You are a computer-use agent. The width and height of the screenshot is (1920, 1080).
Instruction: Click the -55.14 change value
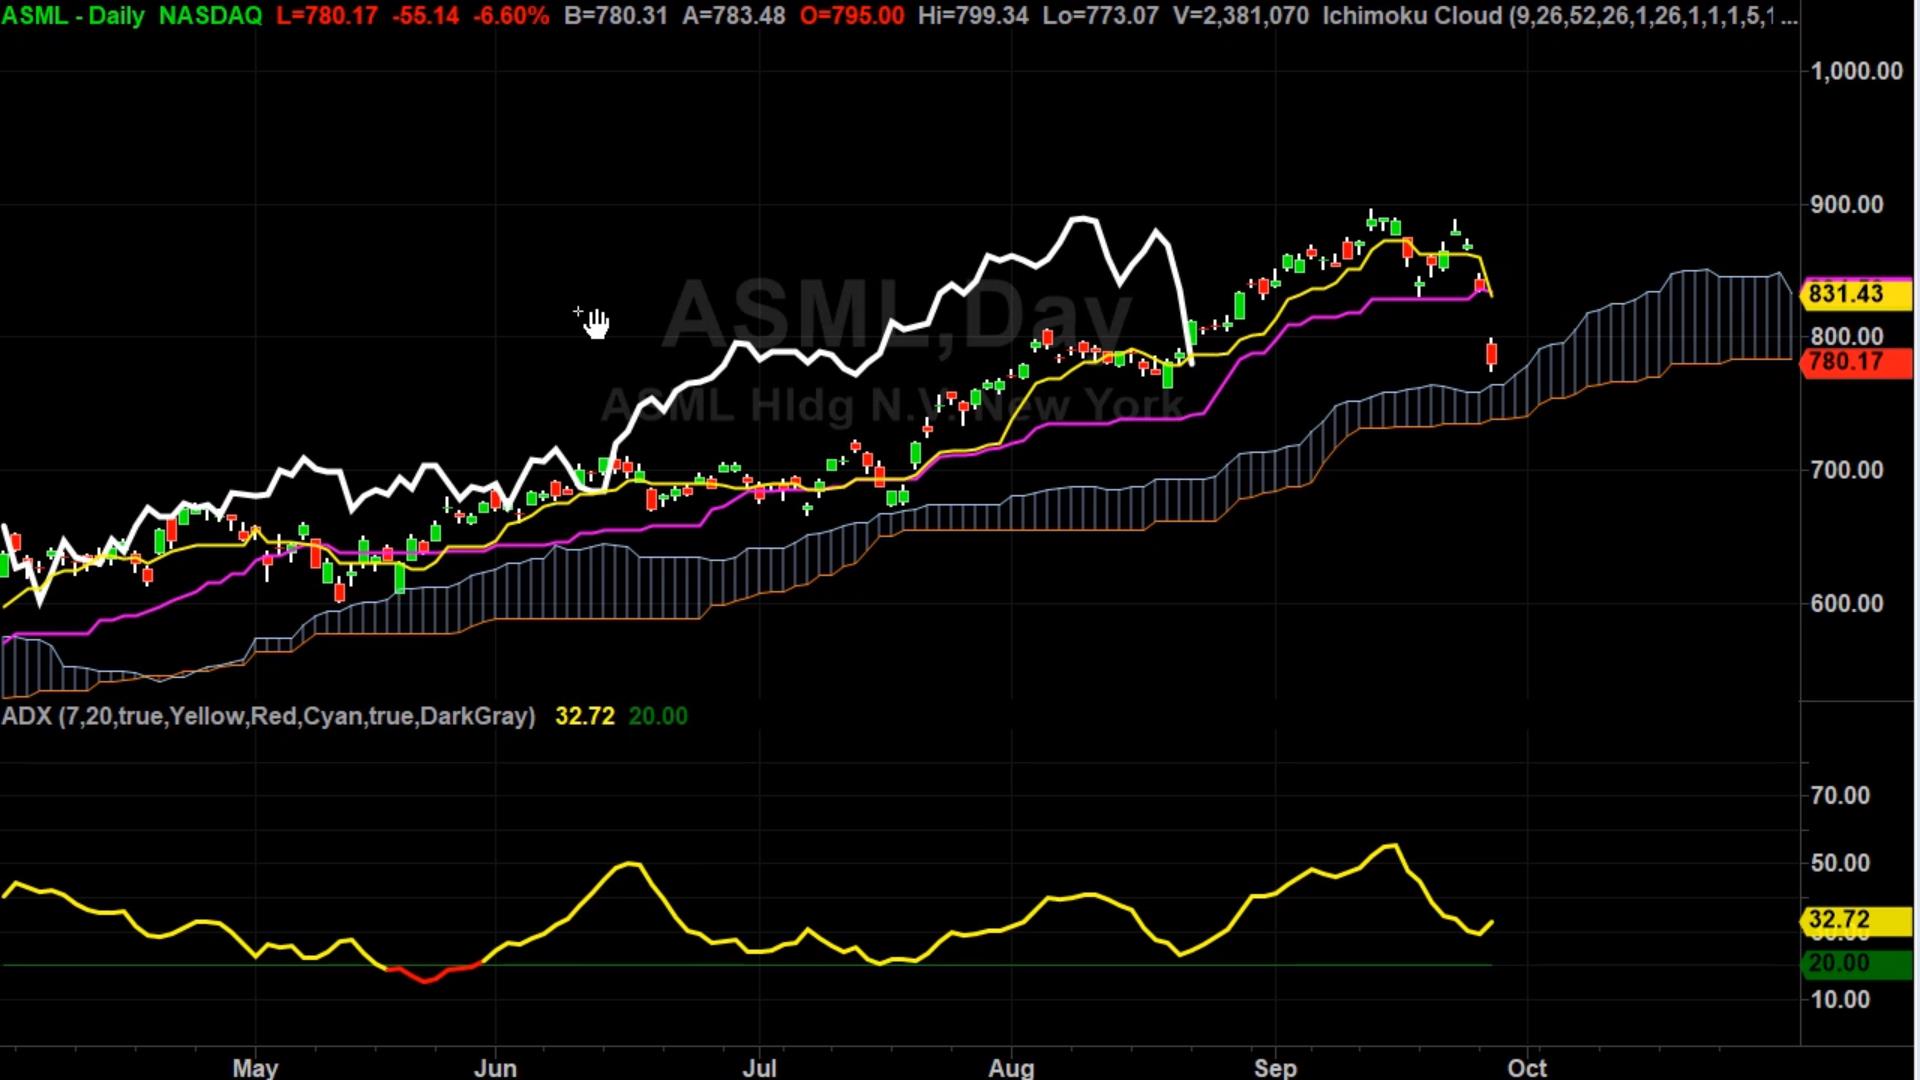point(427,16)
